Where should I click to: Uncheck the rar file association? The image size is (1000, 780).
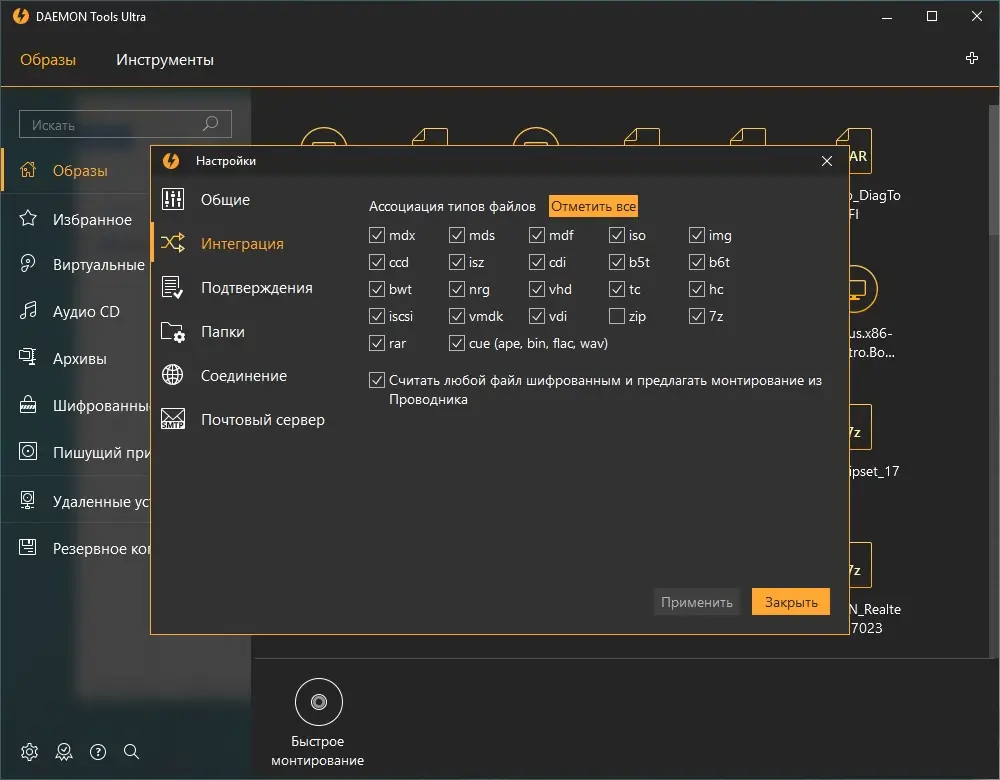tap(377, 343)
